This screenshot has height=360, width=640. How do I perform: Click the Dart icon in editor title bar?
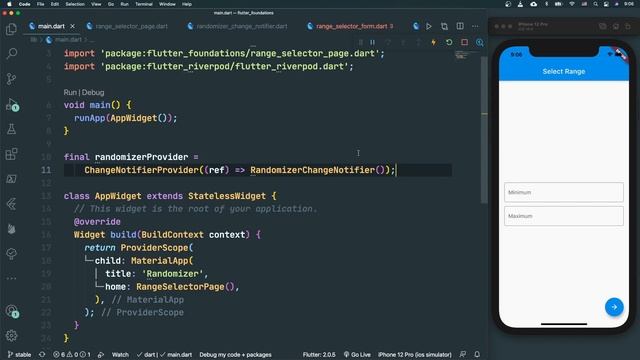tap(416, 26)
